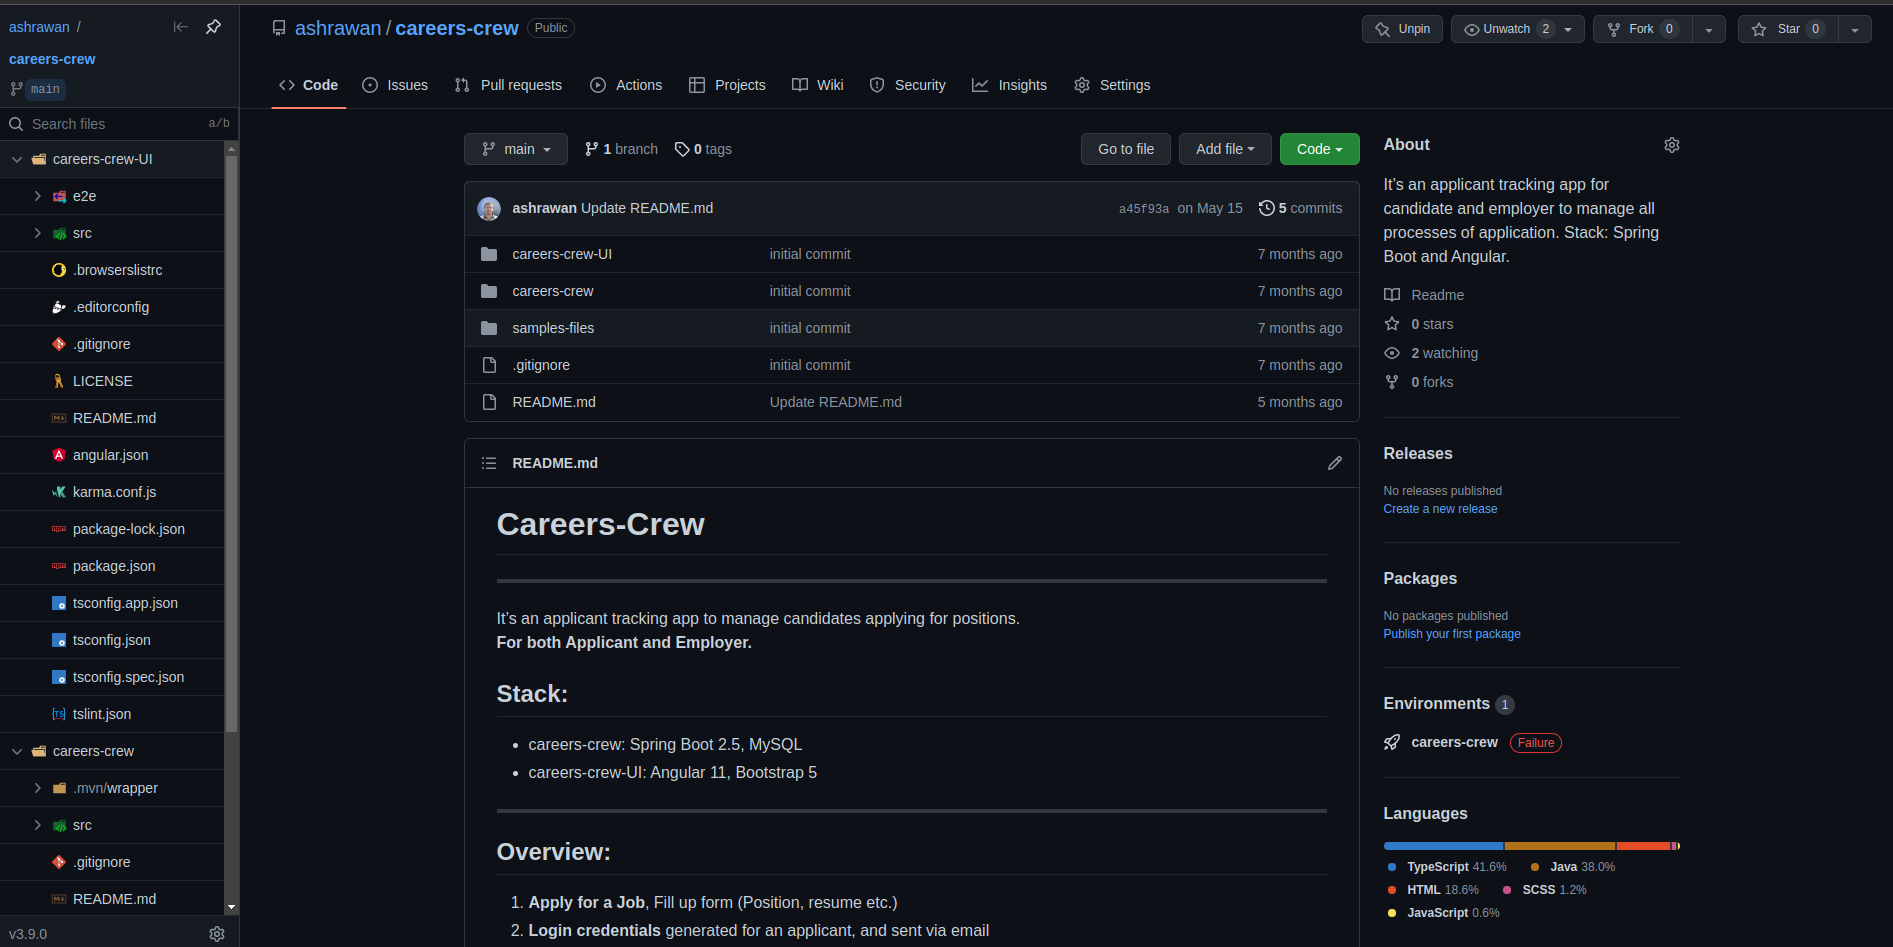
Task: Fork the repository with Fork button
Action: click(1643, 29)
